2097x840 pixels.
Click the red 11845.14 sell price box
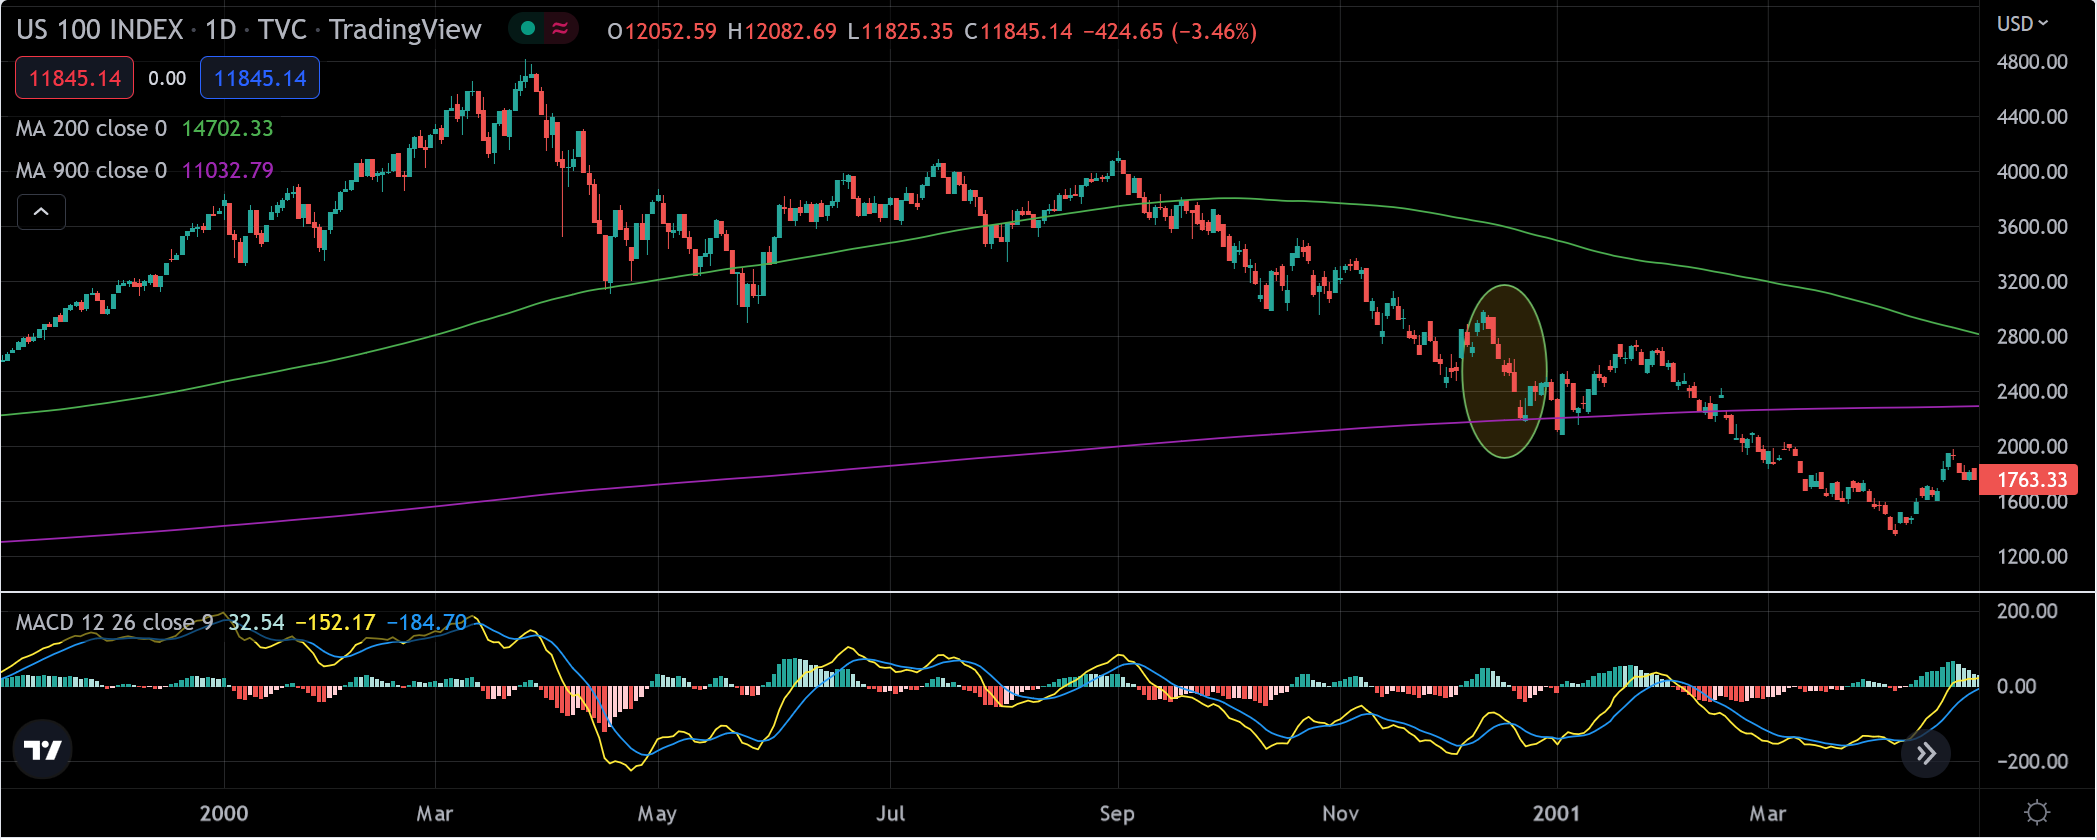point(75,78)
